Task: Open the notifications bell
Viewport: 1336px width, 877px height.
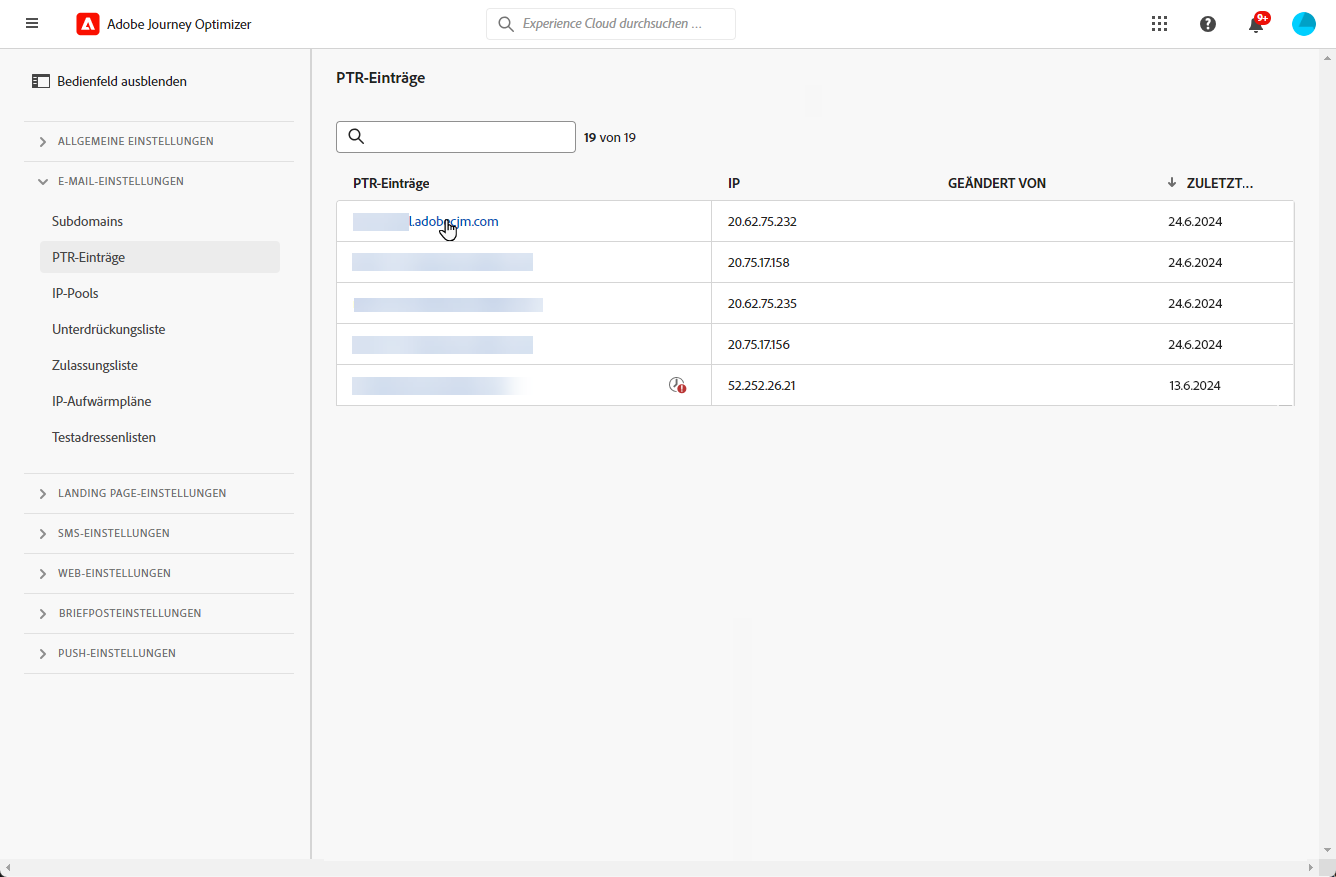Action: pyautogui.click(x=1256, y=25)
